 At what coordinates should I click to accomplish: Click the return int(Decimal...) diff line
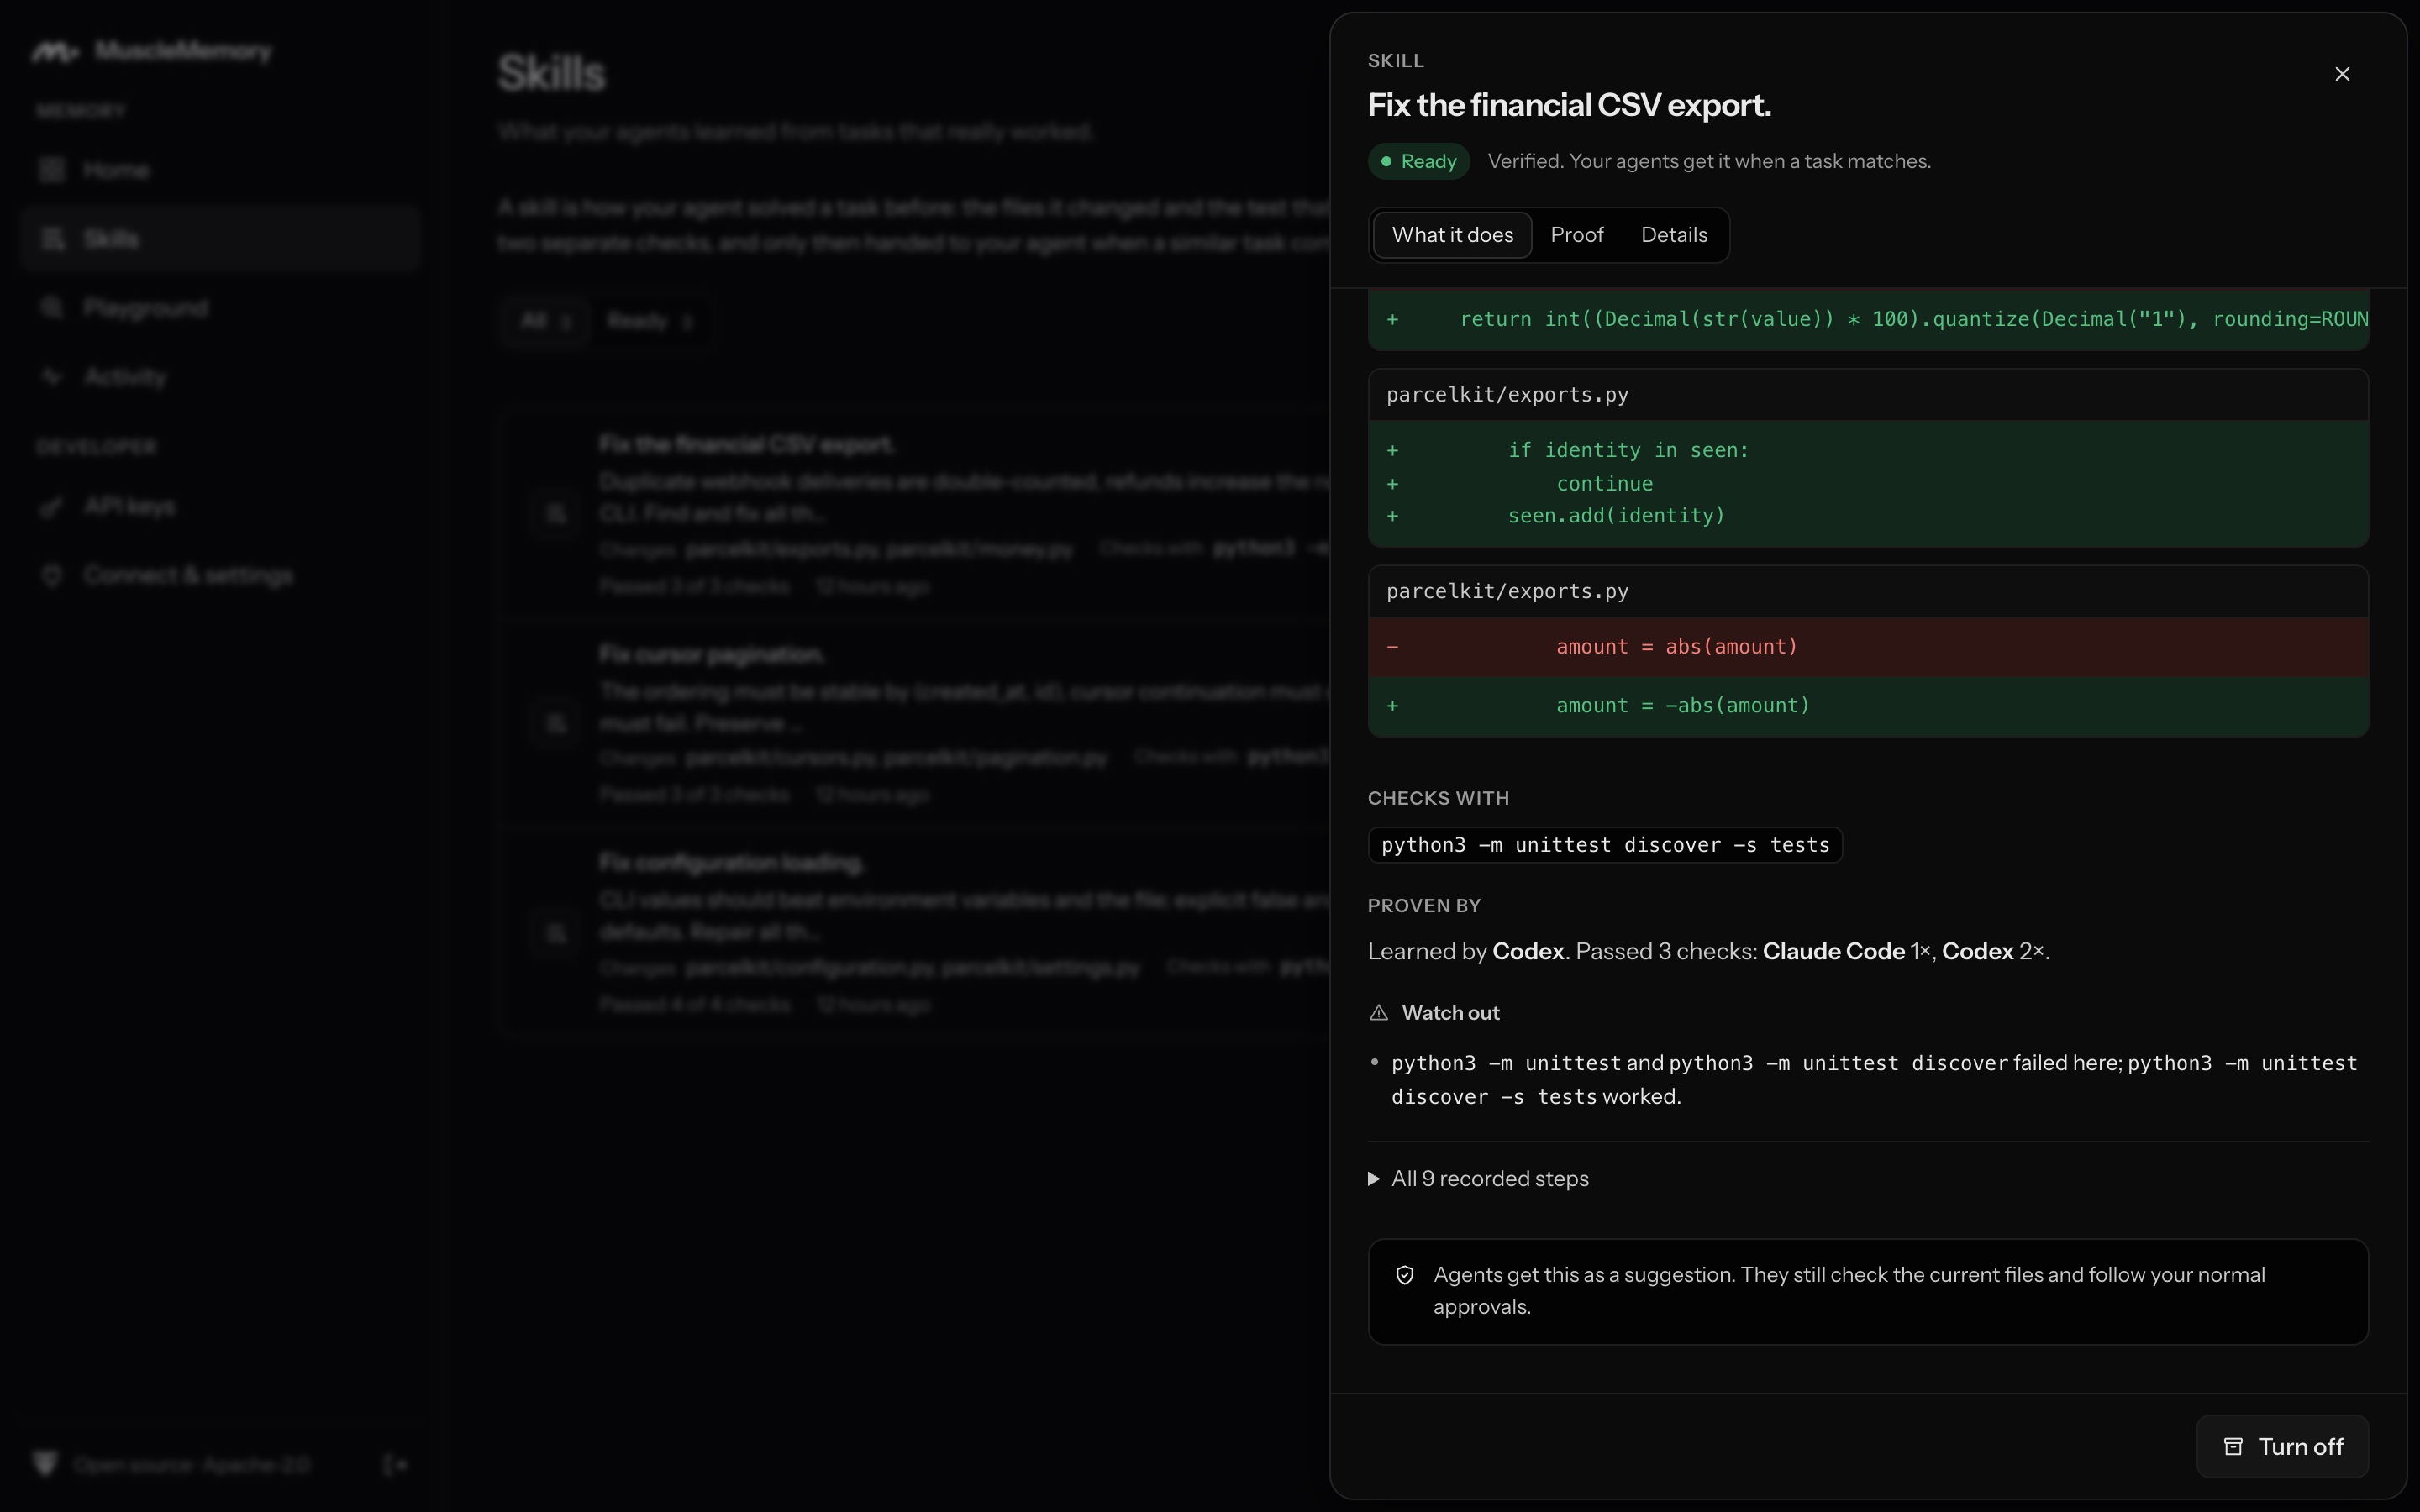1868,319
